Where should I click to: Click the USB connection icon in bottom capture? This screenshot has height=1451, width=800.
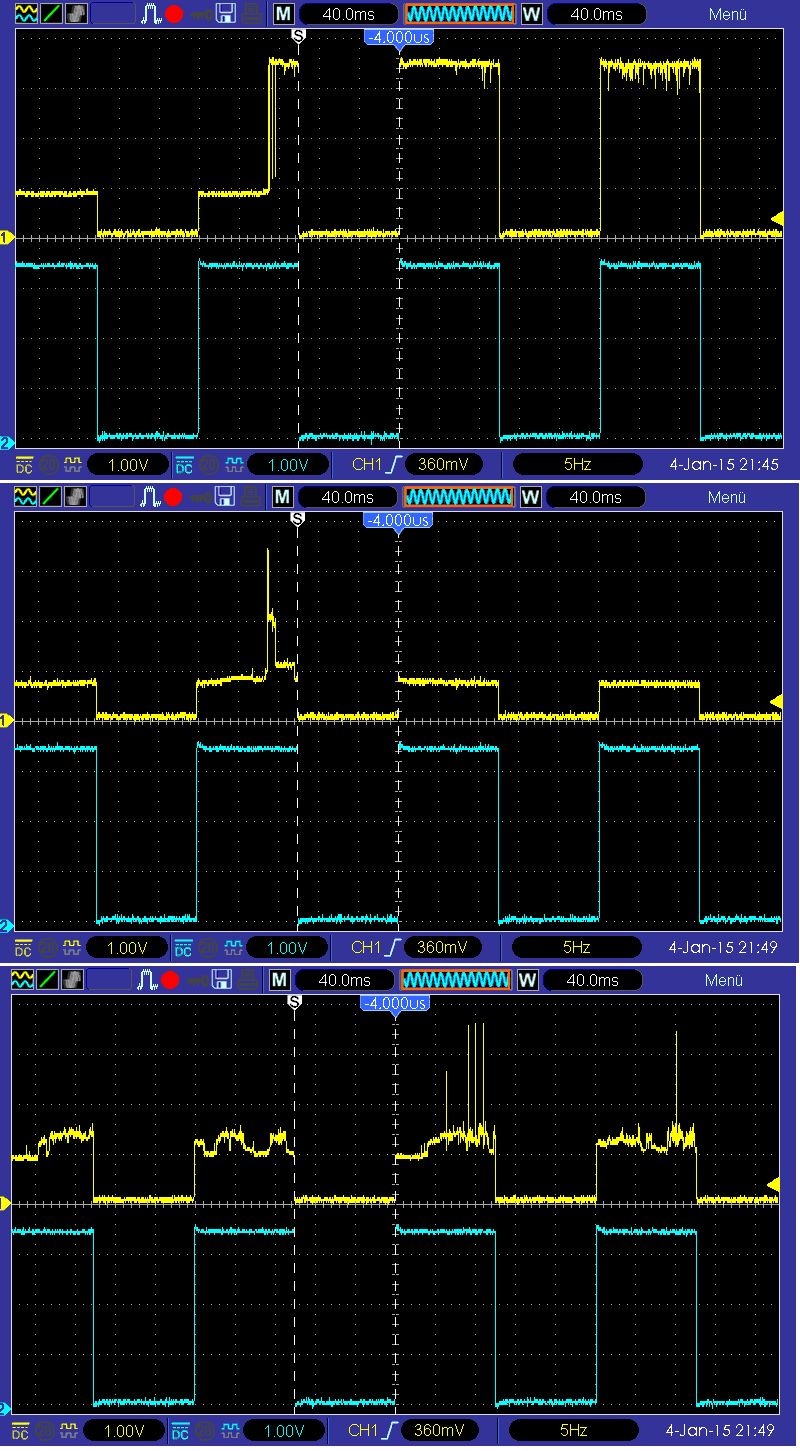pyautogui.click(x=197, y=979)
